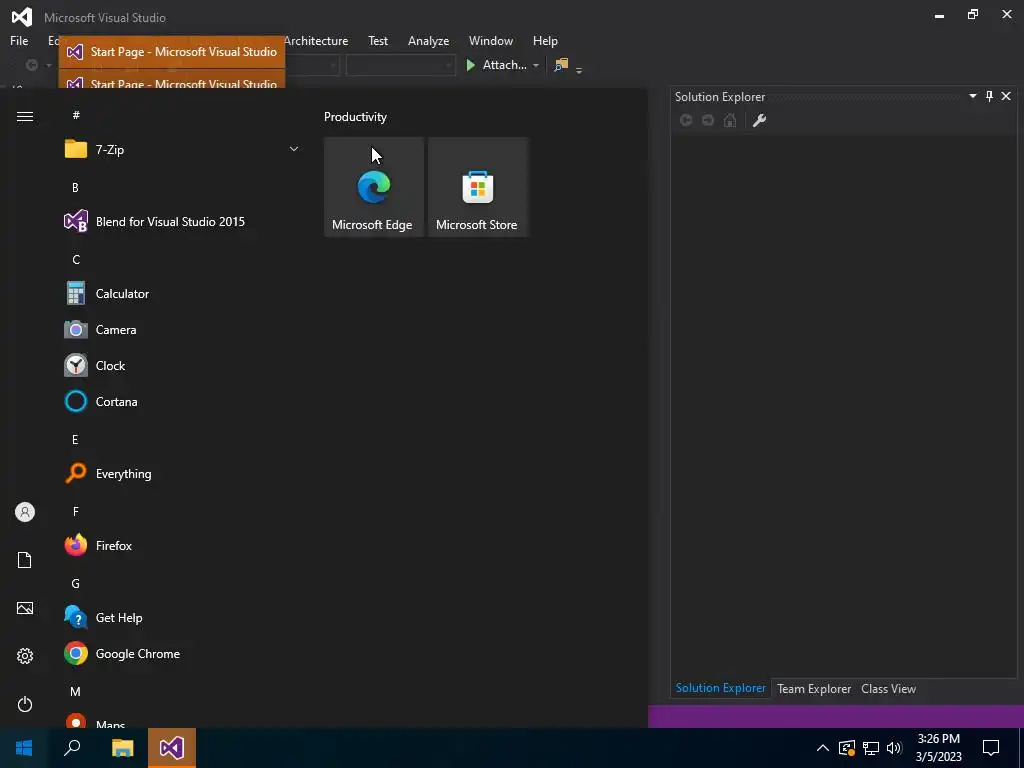Click the Power icon in Start sidebar
Viewport: 1024px width, 768px height.
[x=25, y=704]
